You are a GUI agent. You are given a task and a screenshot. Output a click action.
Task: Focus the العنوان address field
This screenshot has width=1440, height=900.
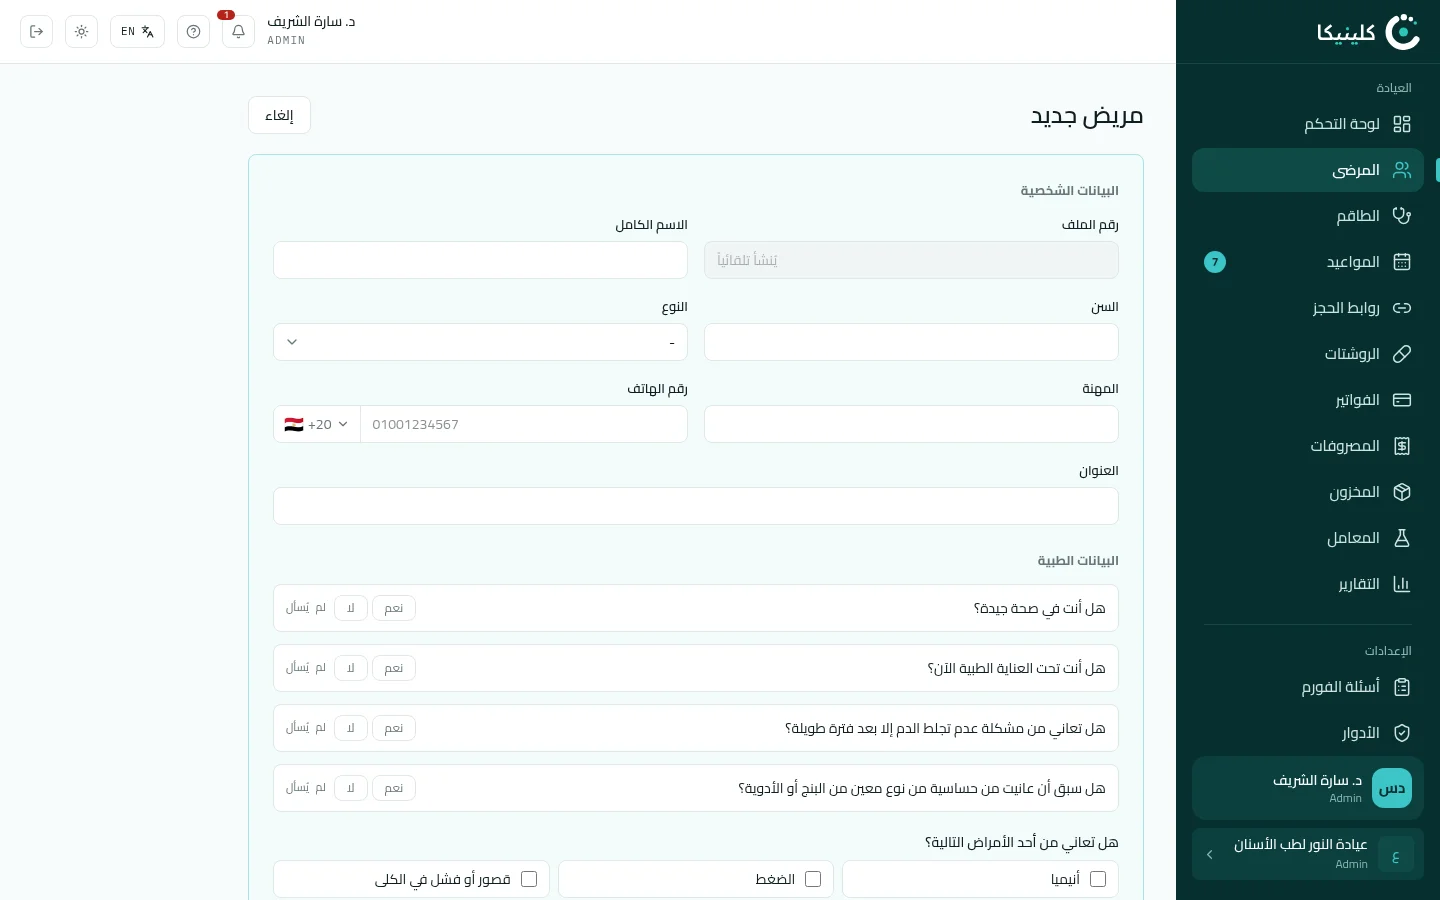696,506
